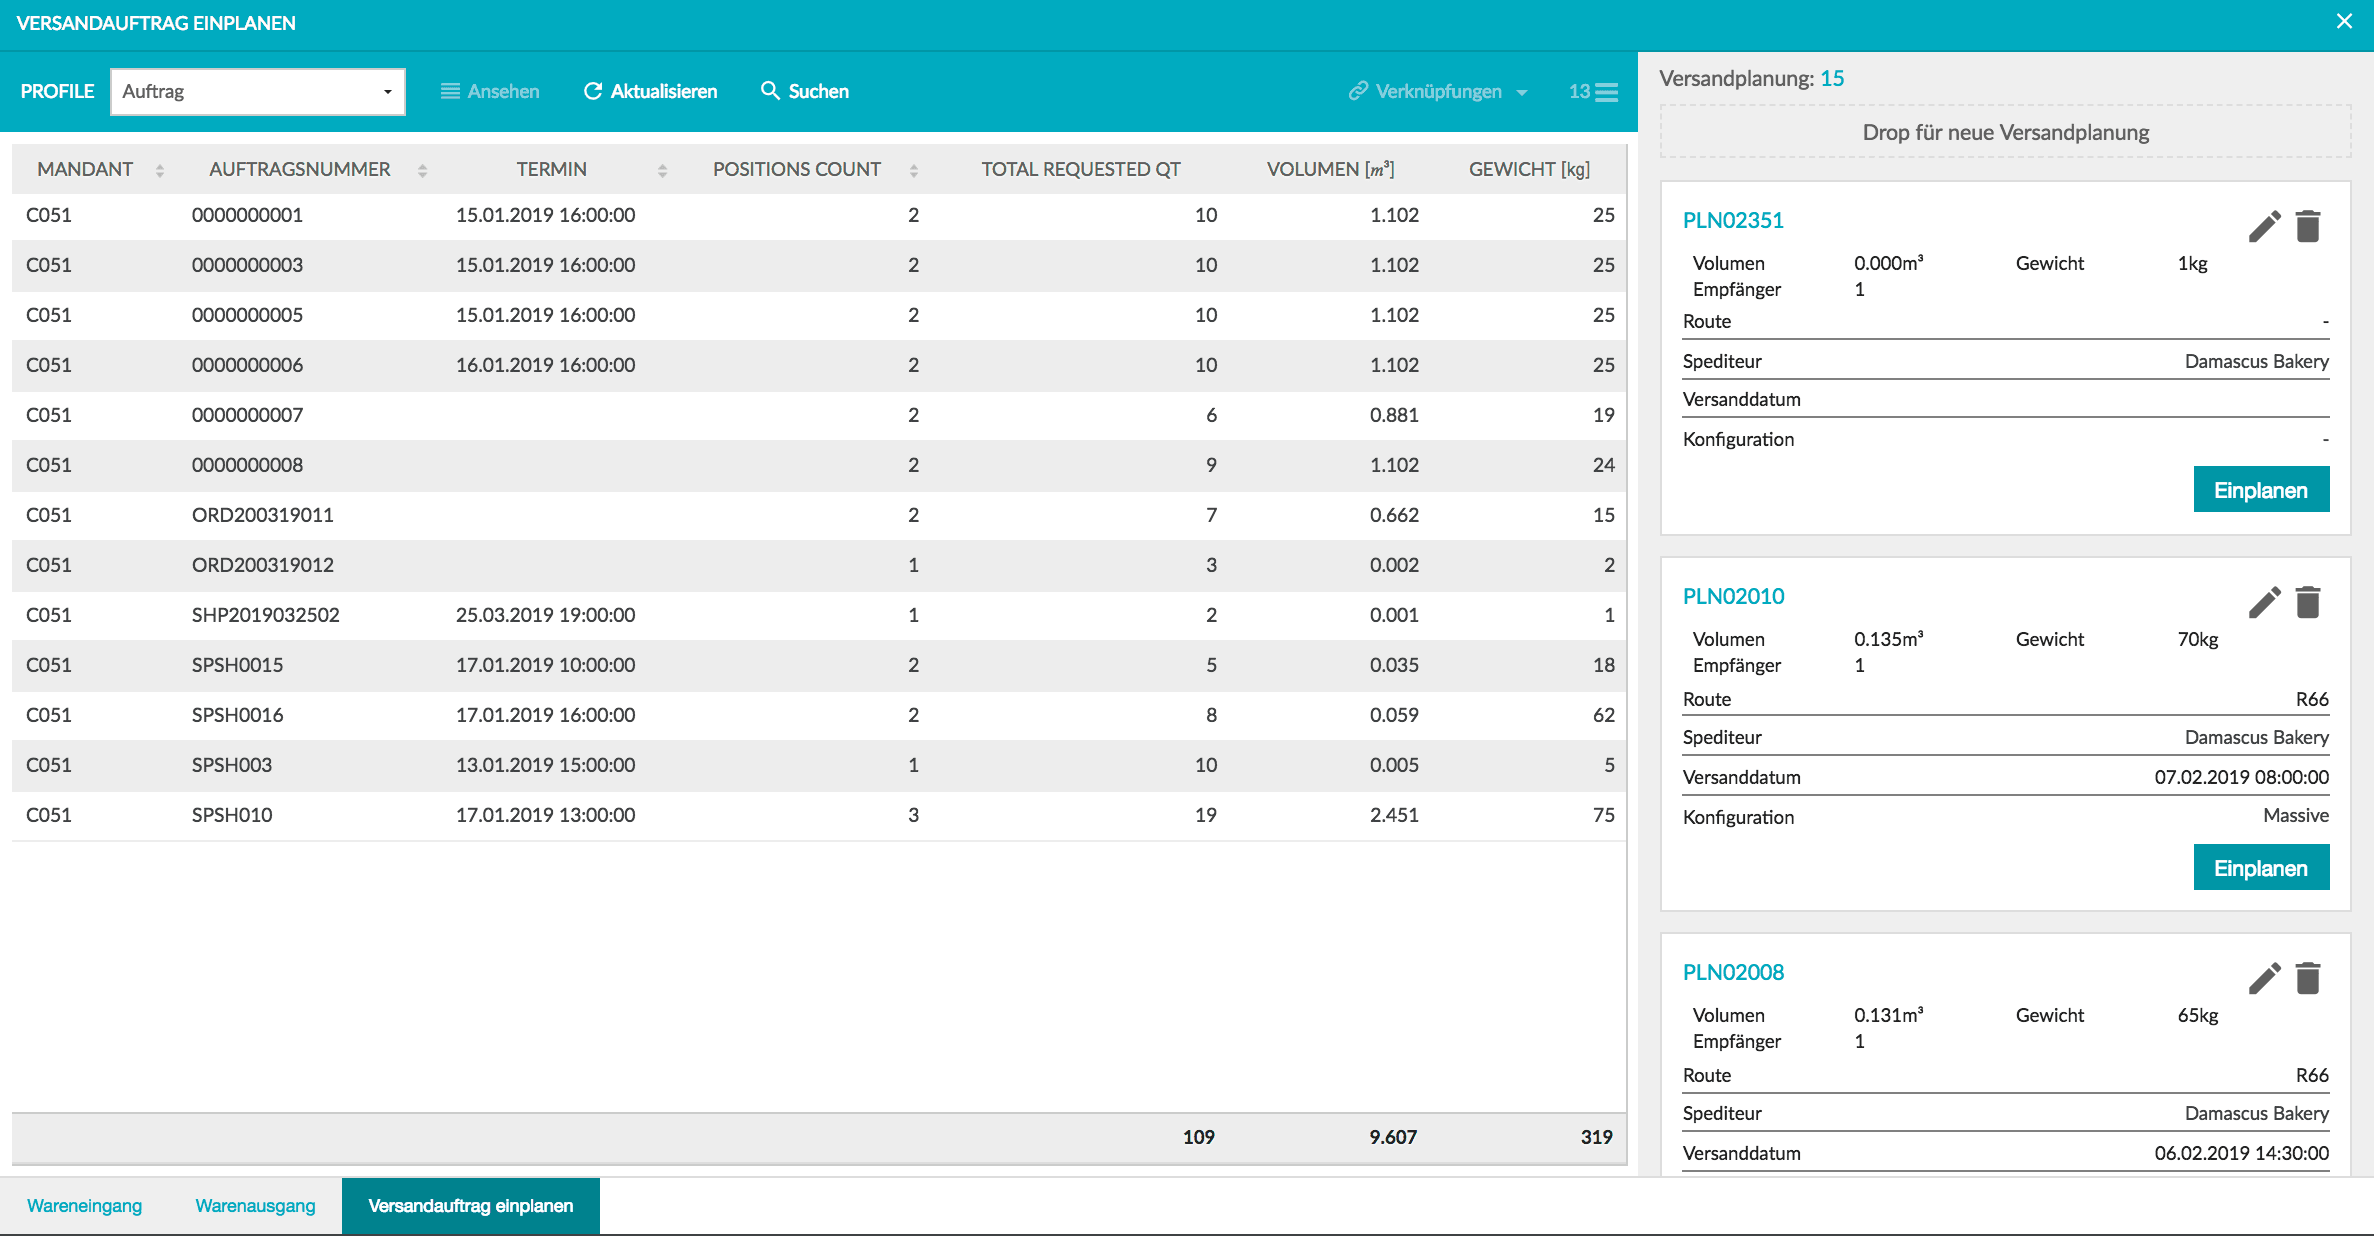Click the PROFILE label
2374x1236 pixels.
tap(57, 91)
